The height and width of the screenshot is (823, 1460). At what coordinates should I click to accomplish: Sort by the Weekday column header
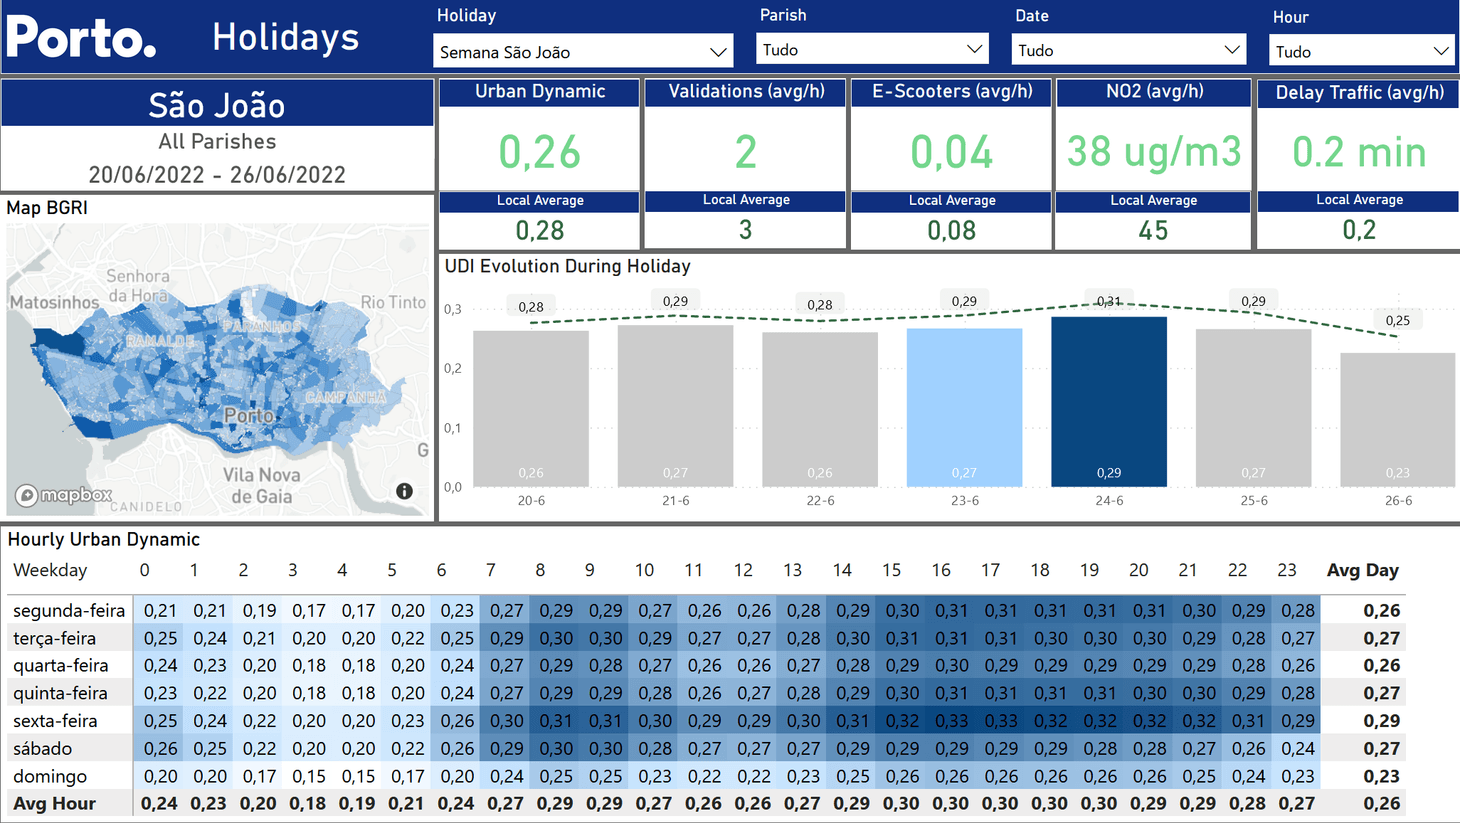click(50, 570)
